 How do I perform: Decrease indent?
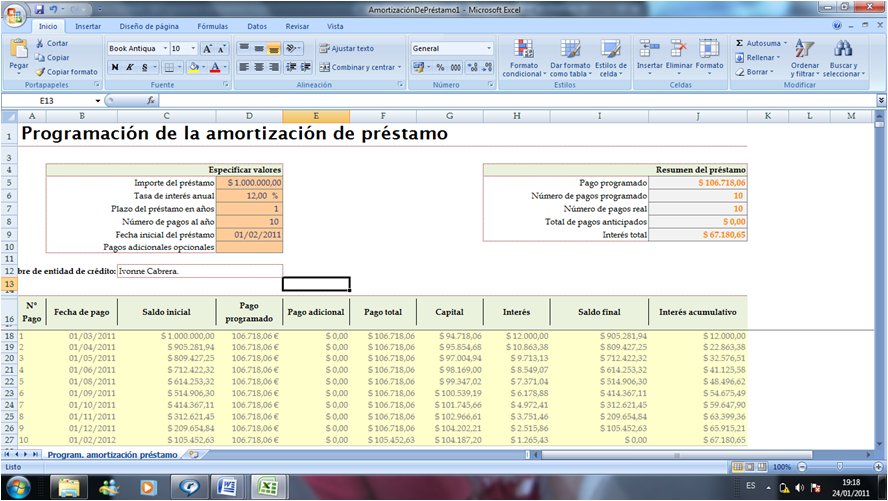291,67
